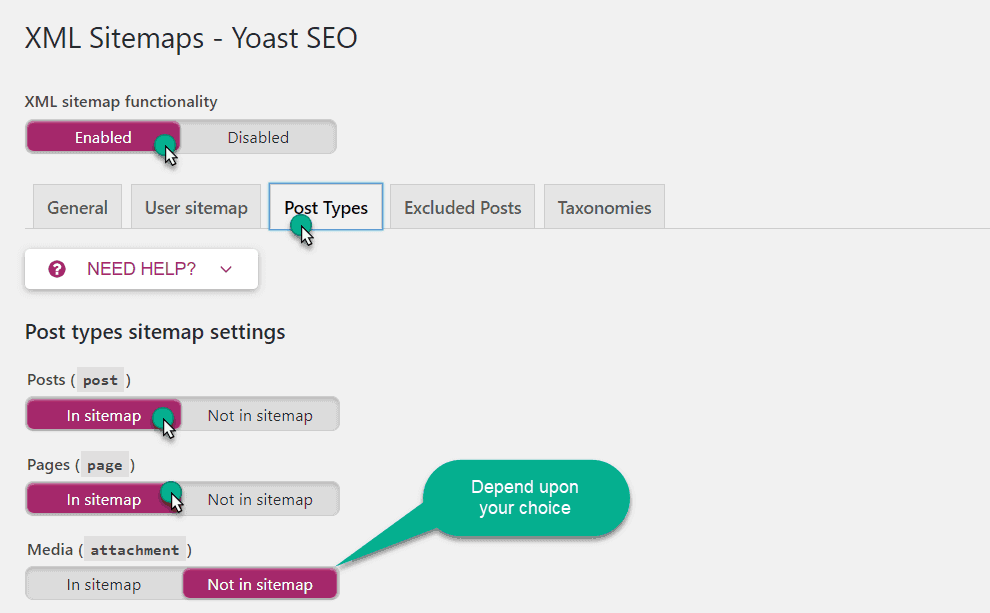Click the XML Sitemaps - Yoast SEO title
Viewport: 990px width, 613px height.
tap(191, 38)
